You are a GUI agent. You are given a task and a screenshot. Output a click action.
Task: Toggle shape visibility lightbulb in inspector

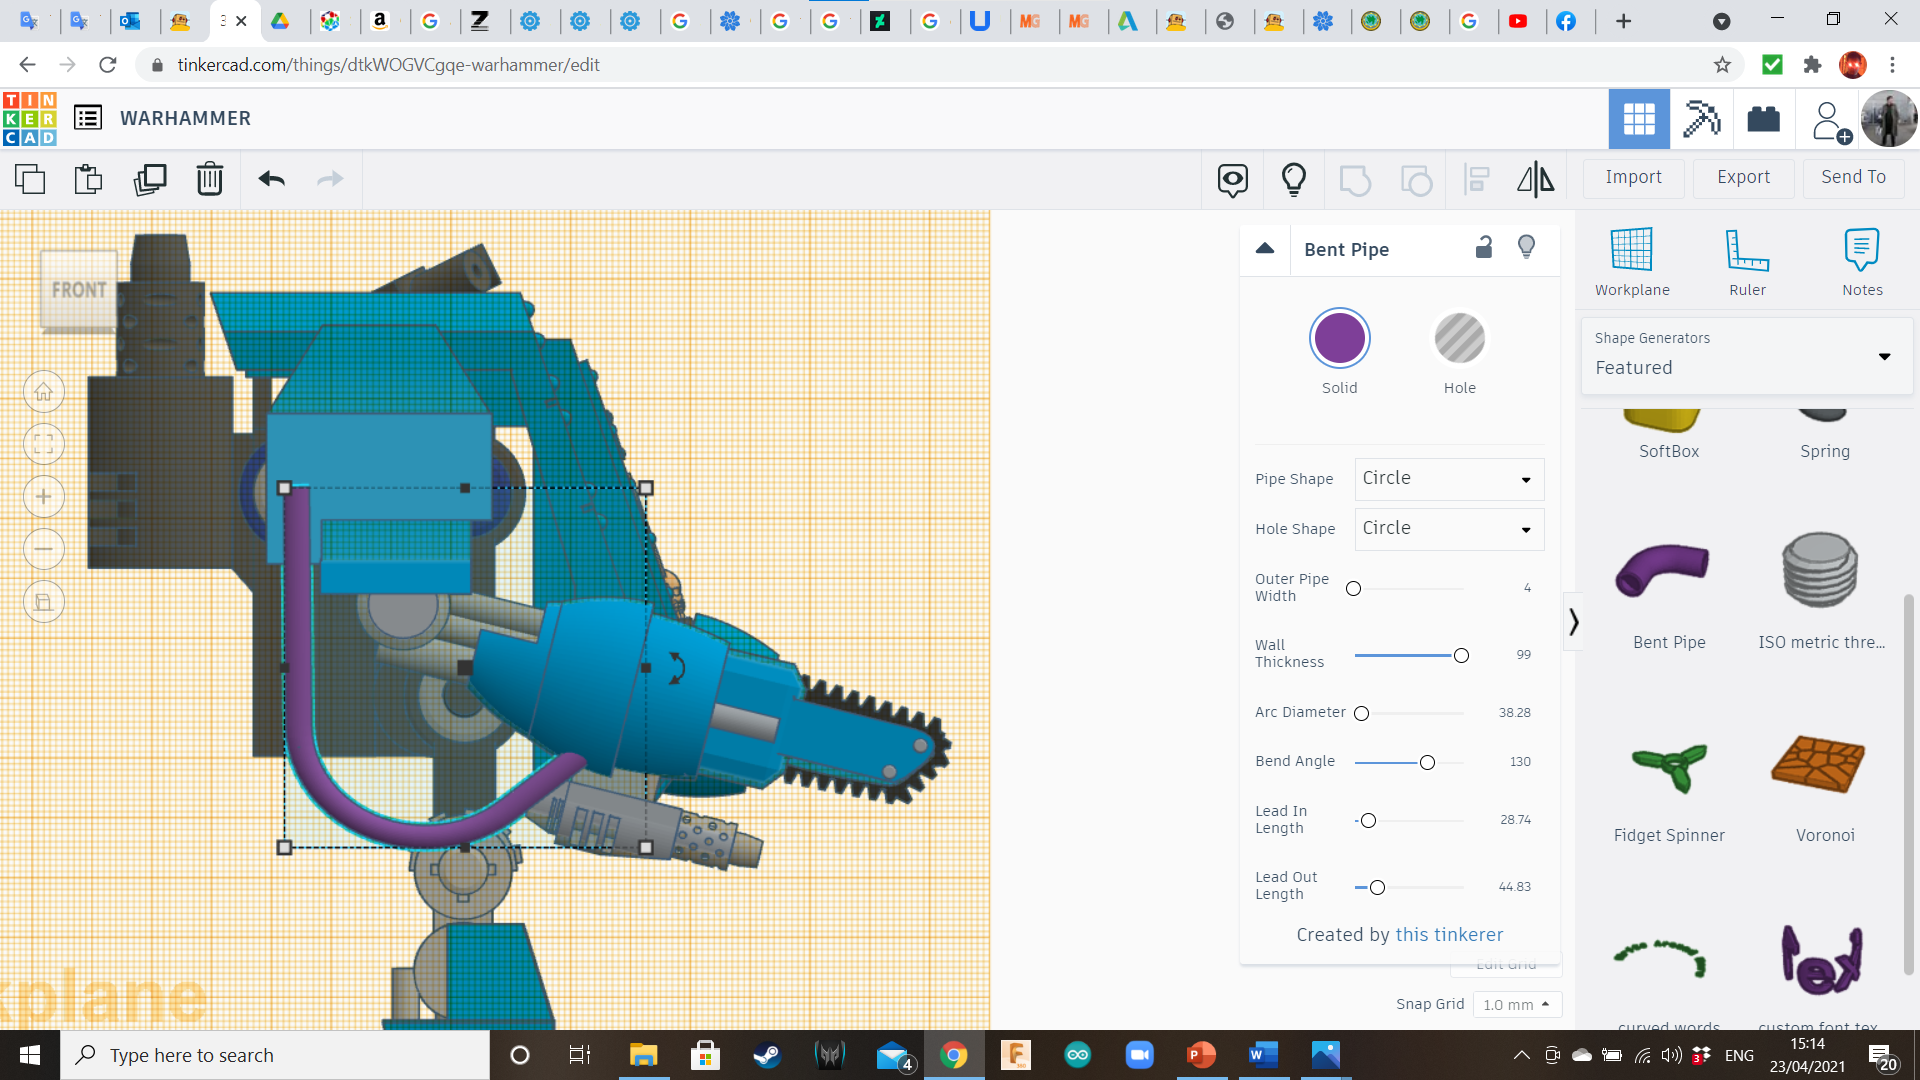tap(1526, 247)
